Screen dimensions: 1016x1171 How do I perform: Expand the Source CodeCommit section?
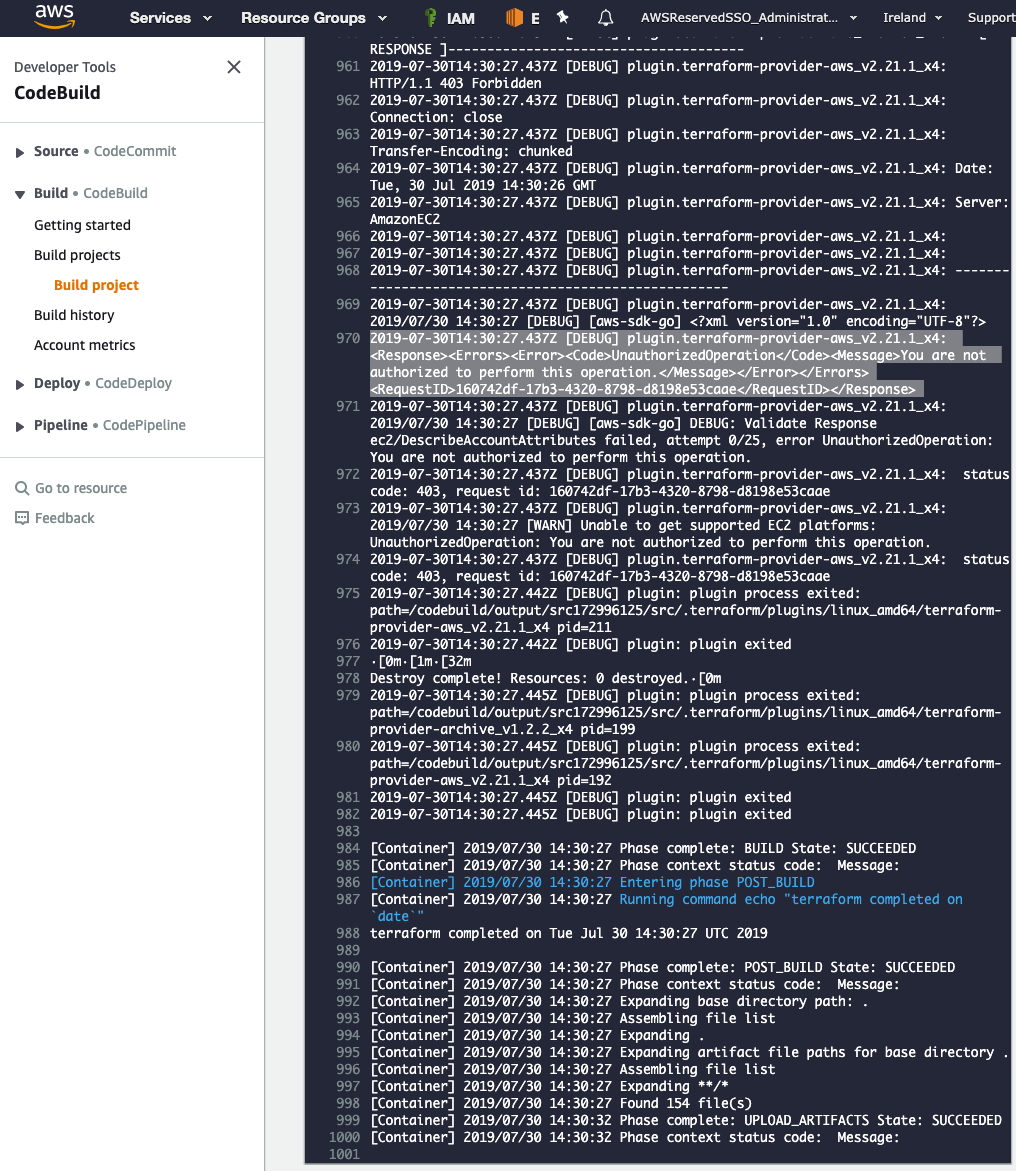click(x=19, y=152)
